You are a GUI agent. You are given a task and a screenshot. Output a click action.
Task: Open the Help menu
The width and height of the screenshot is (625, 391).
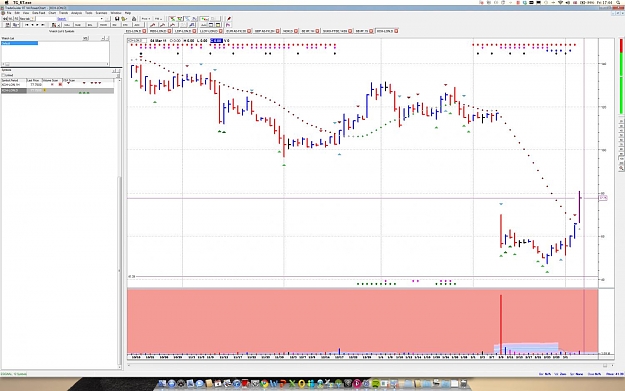click(128, 13)
